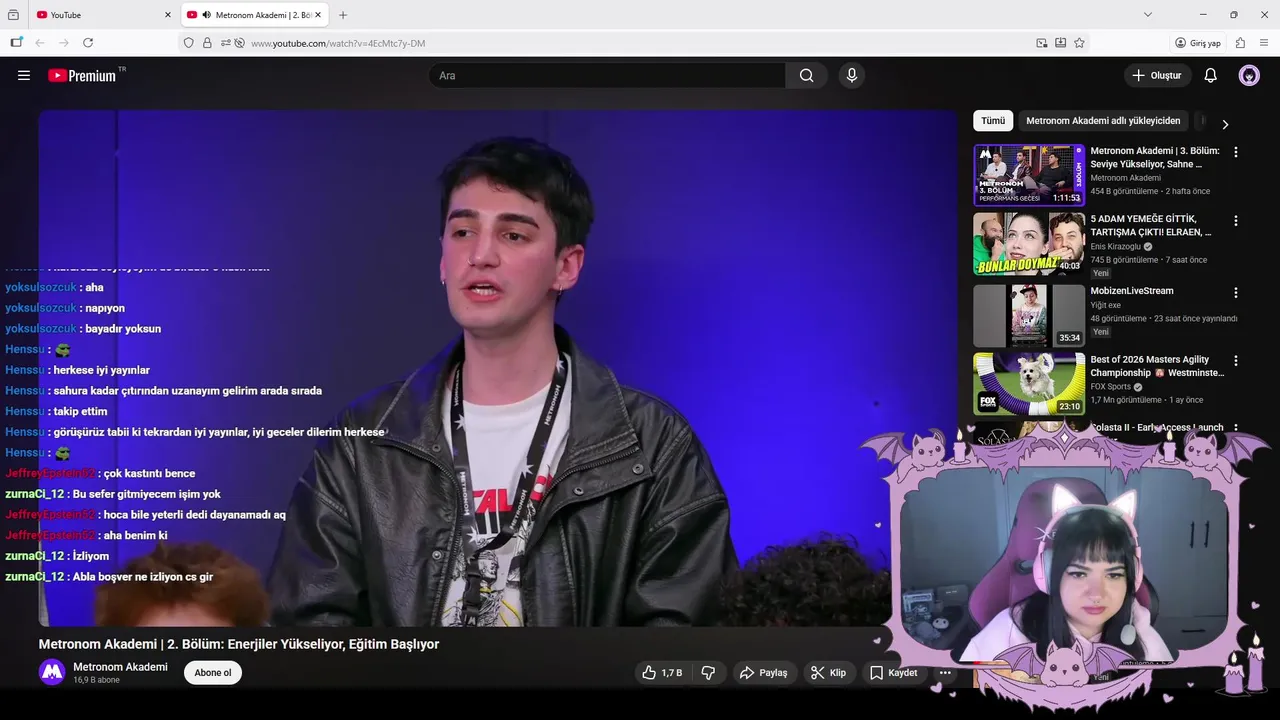This screenshot has width=1280, height=720.
Task: List all tabs dropdown arrow
Action: coord(1148,15)
